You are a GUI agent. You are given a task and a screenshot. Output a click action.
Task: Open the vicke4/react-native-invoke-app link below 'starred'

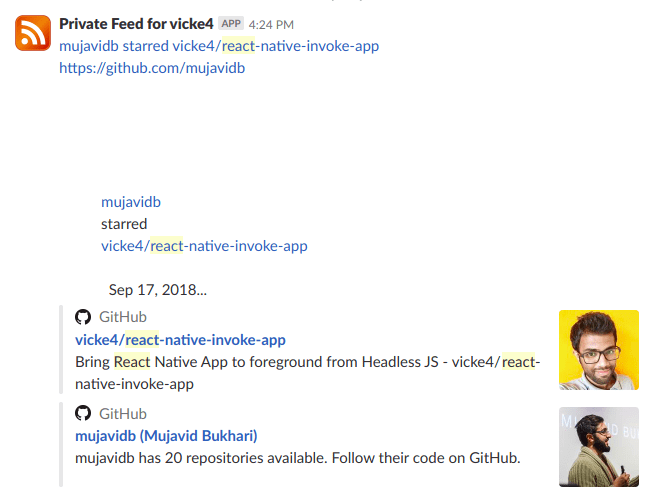[x=204, y=246]
